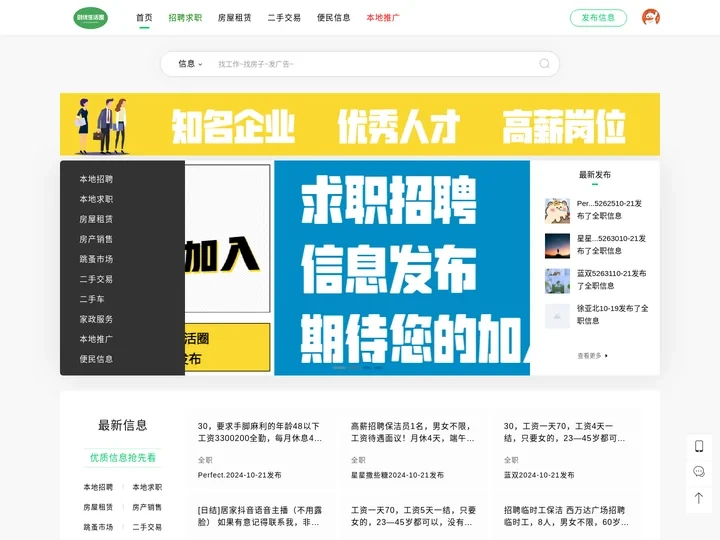
Task: Open post 工资一天70，工资5天一结
Action: (413, 516)
